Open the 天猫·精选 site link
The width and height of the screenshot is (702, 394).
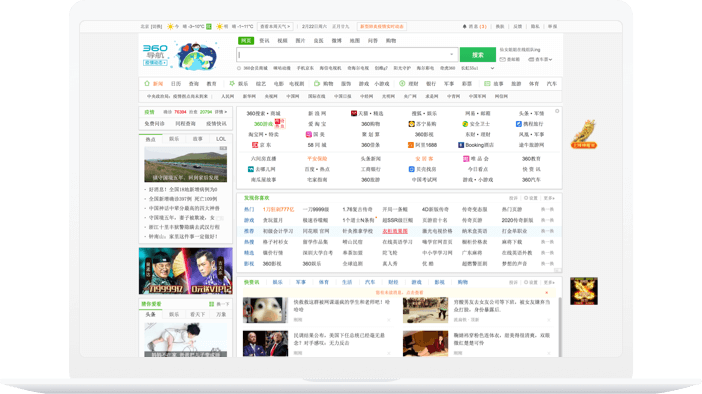[367, 113]
